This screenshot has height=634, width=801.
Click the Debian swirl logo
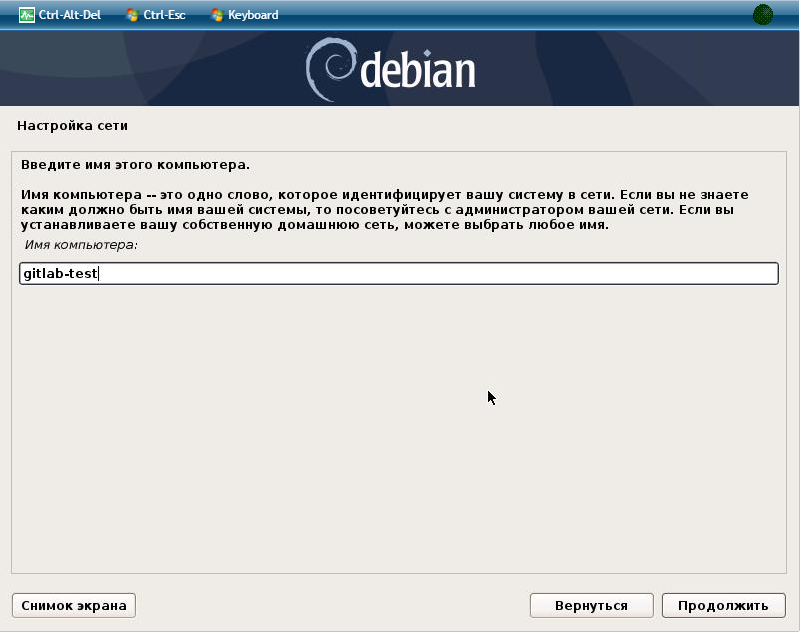pos(331,69)
